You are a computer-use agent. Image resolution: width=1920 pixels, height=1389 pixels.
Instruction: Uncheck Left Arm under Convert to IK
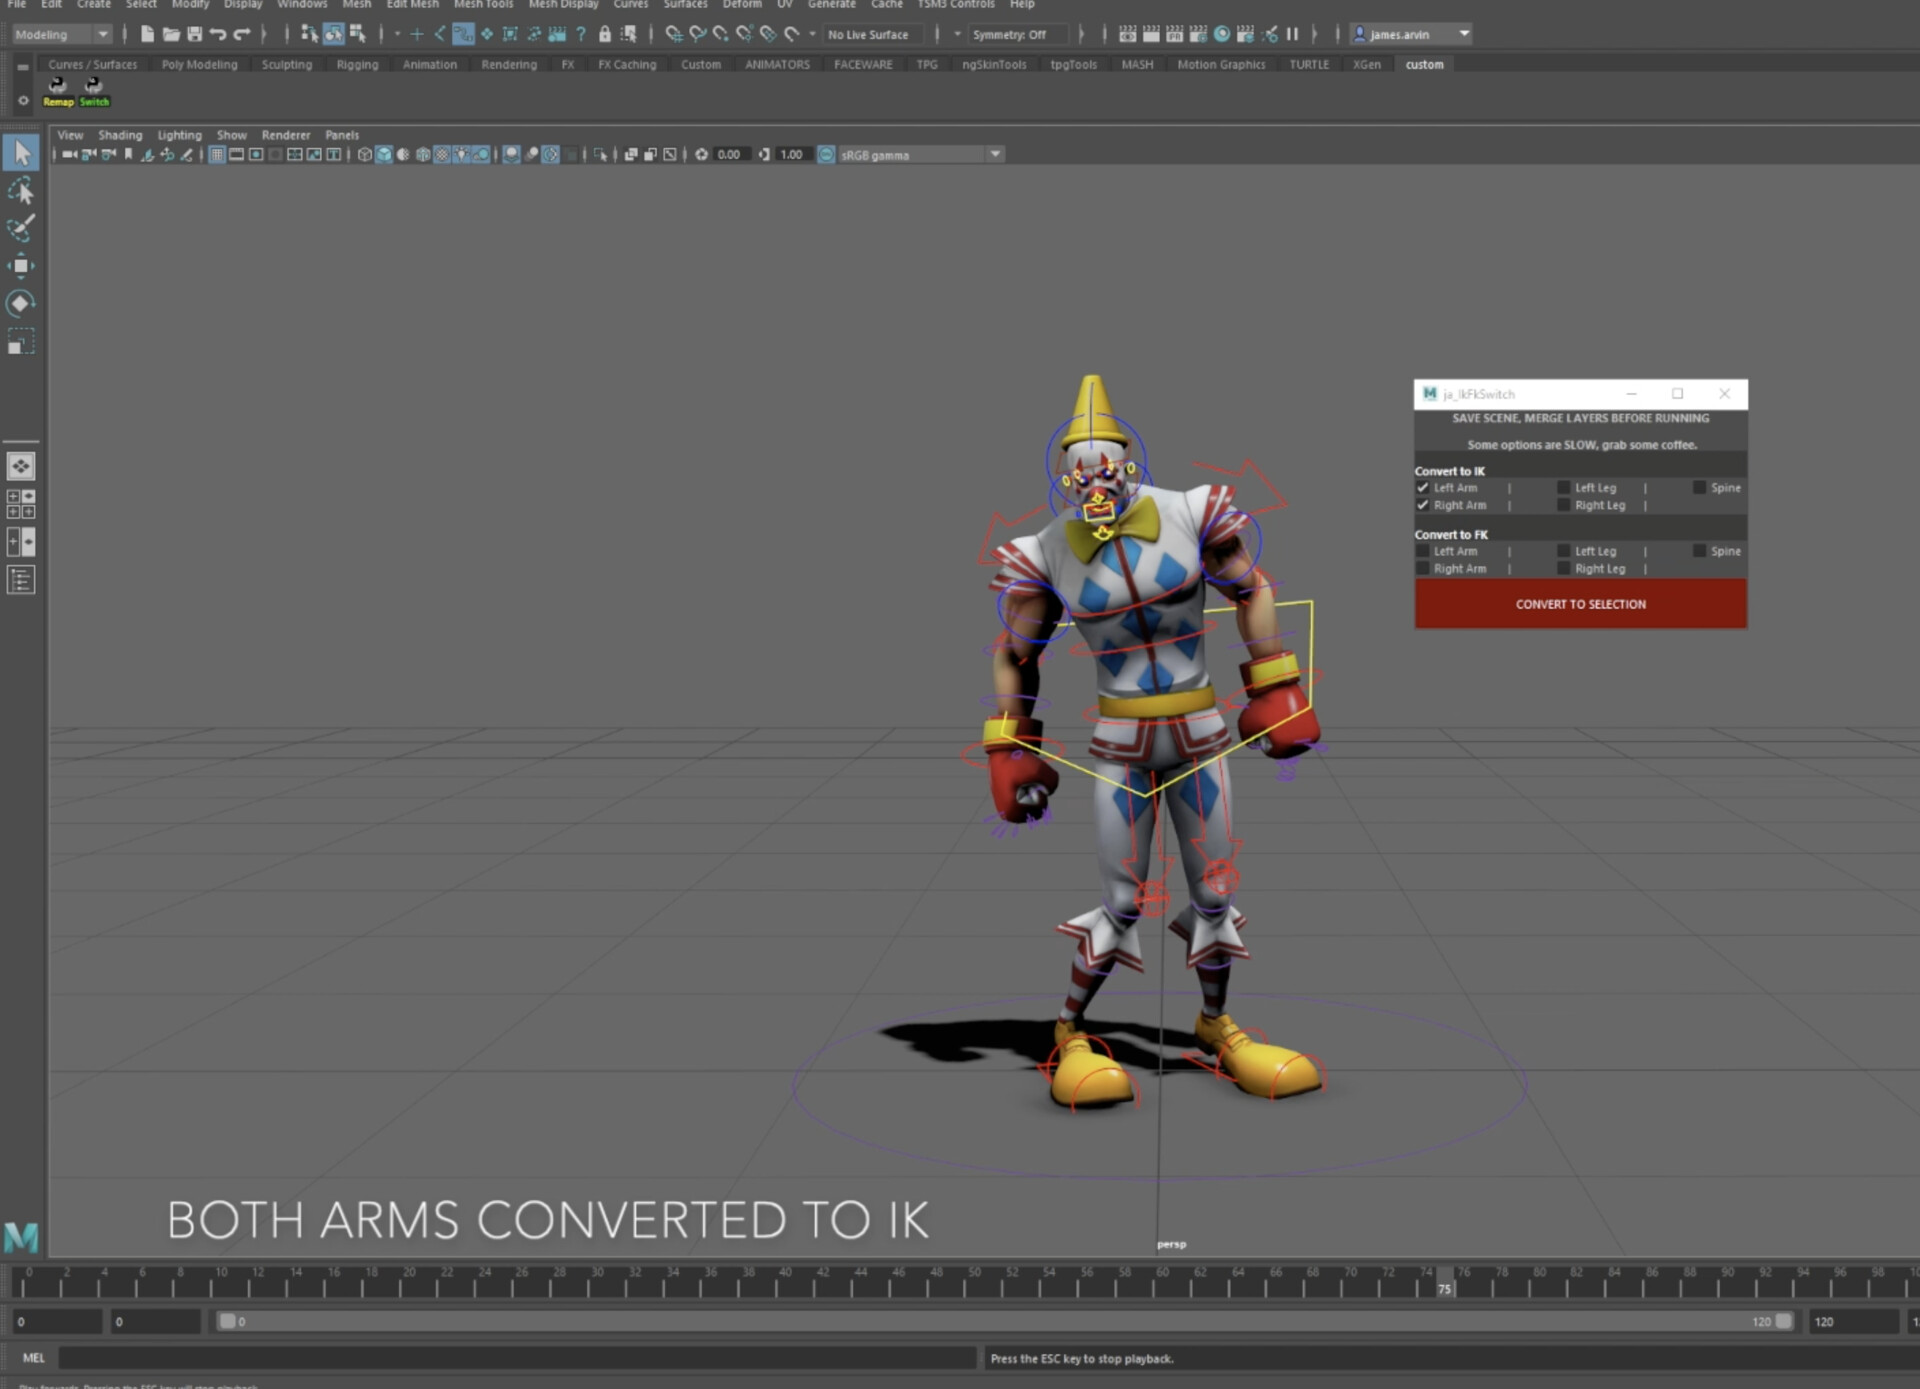(x=1423, y=488)
